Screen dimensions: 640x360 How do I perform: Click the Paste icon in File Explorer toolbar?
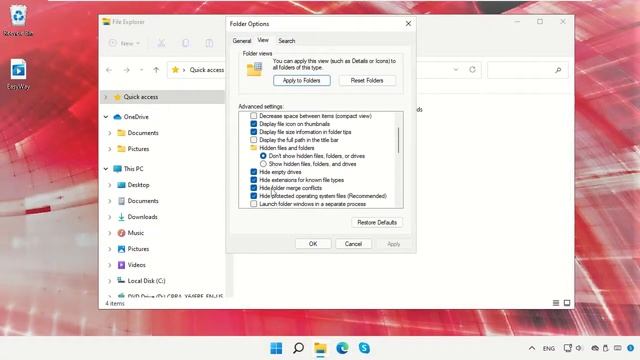[209, 43]
